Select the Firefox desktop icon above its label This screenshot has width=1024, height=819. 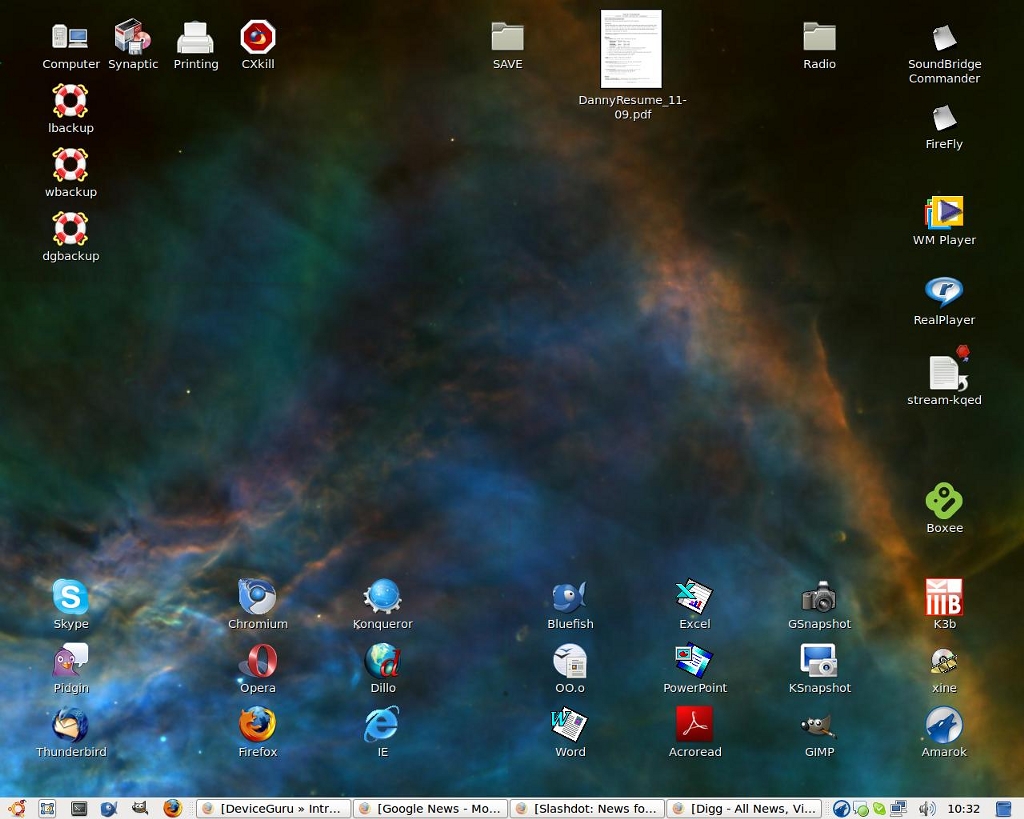coord(258,724)
